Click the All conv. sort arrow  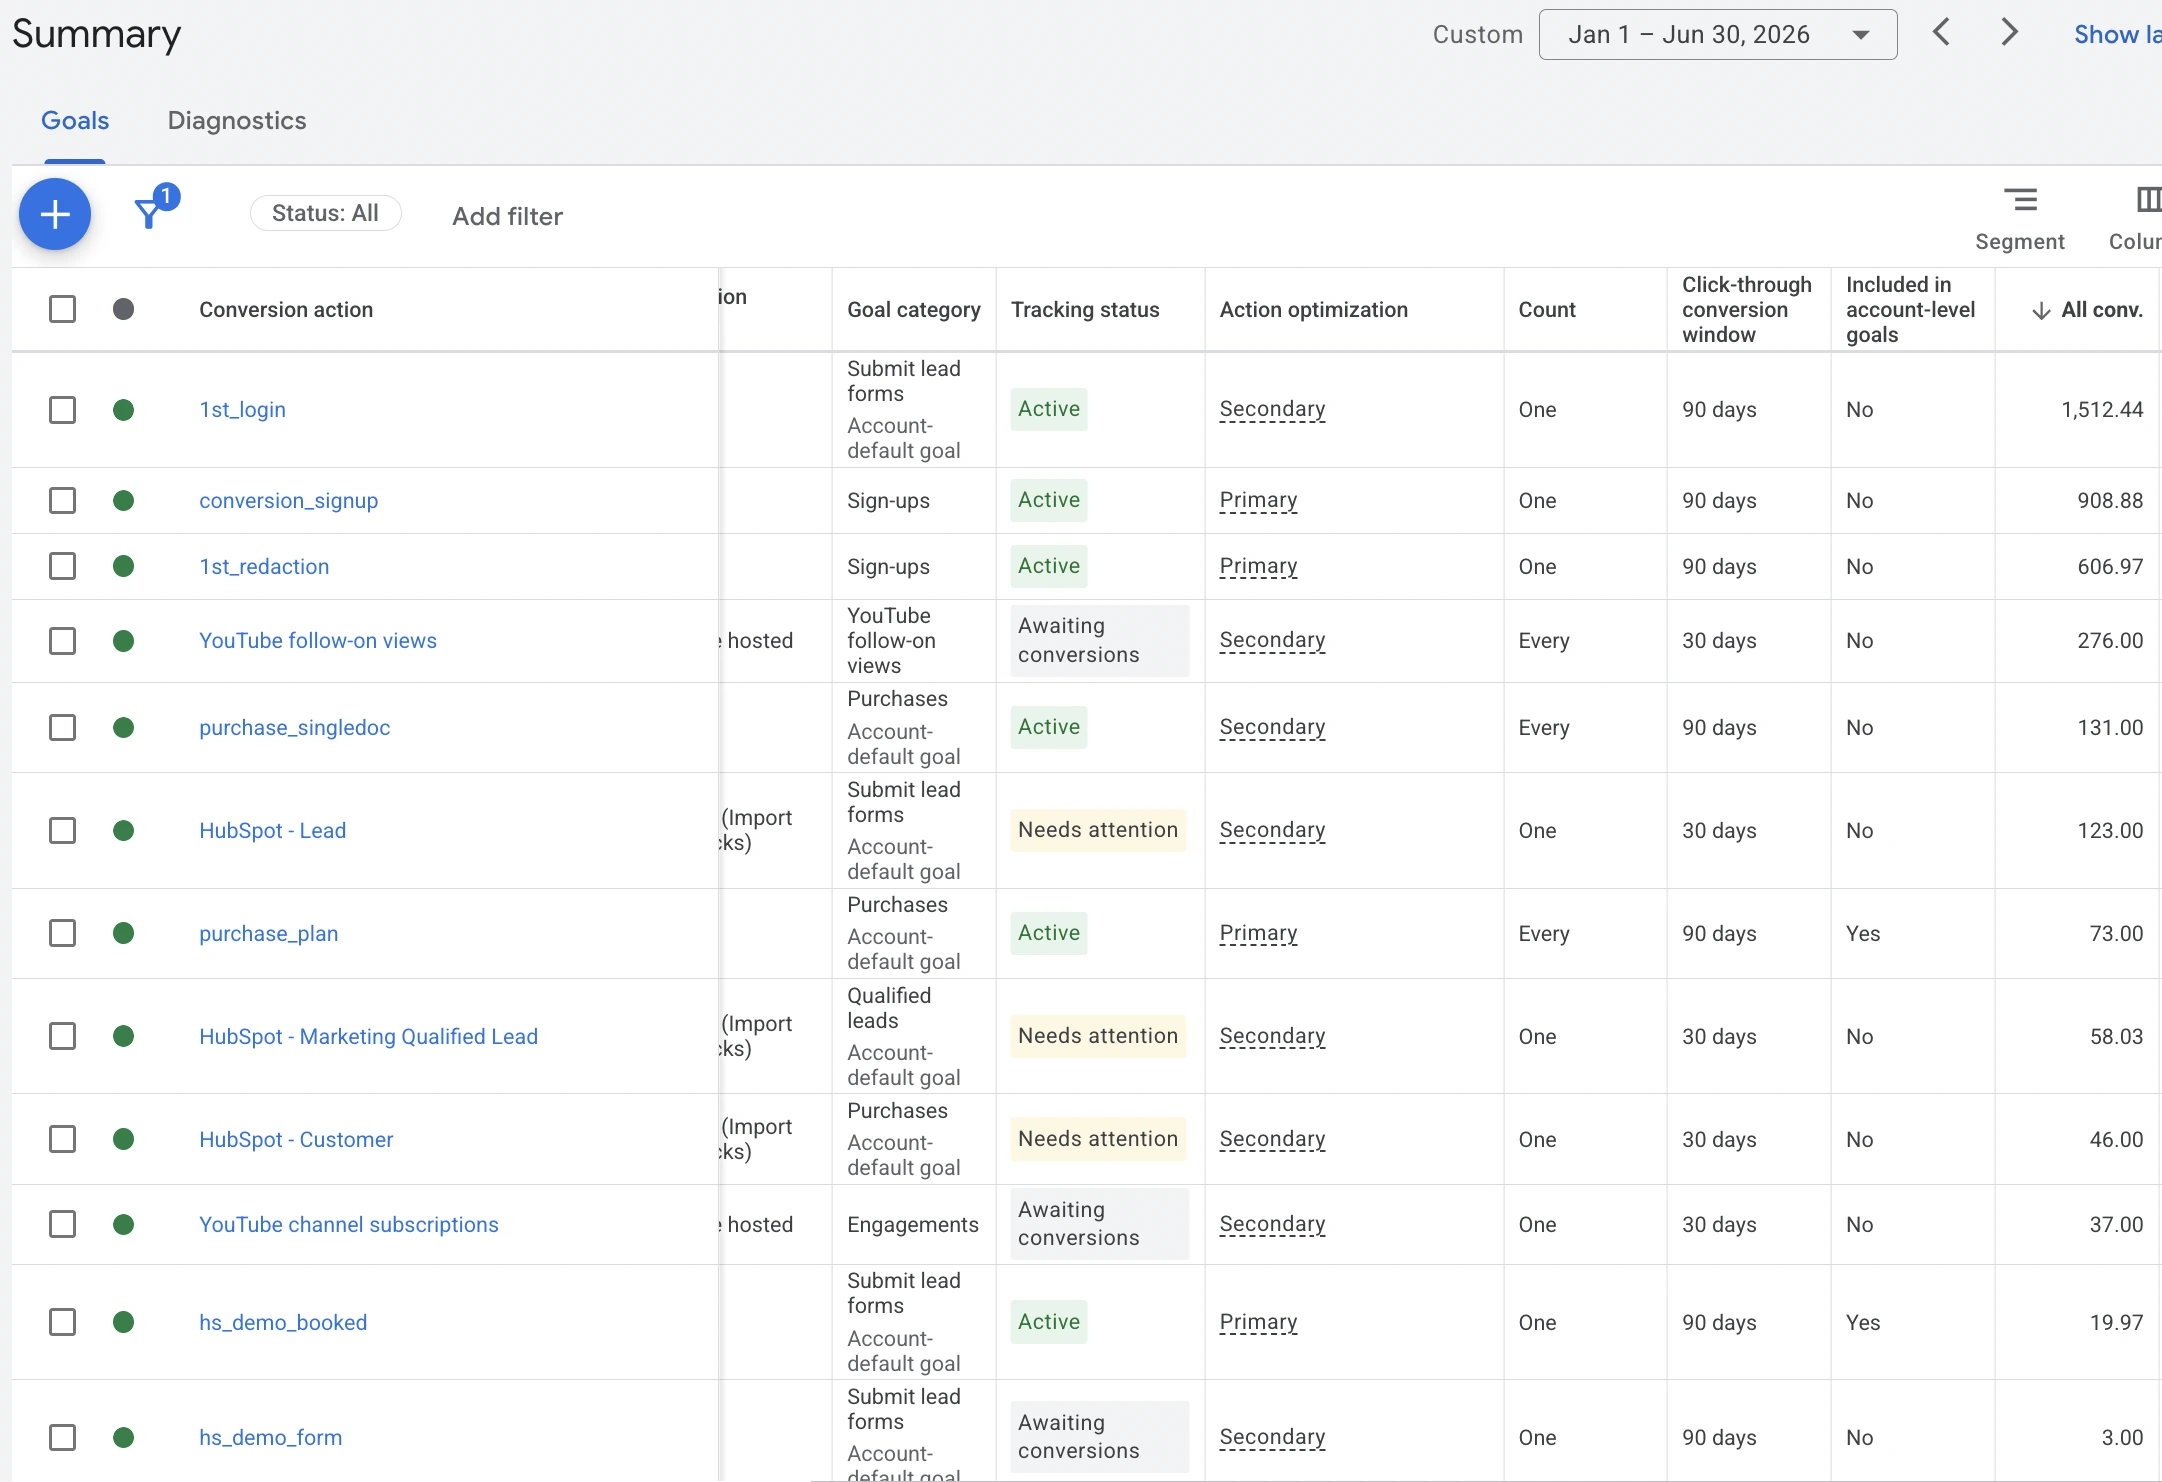tap(2041, 311)
